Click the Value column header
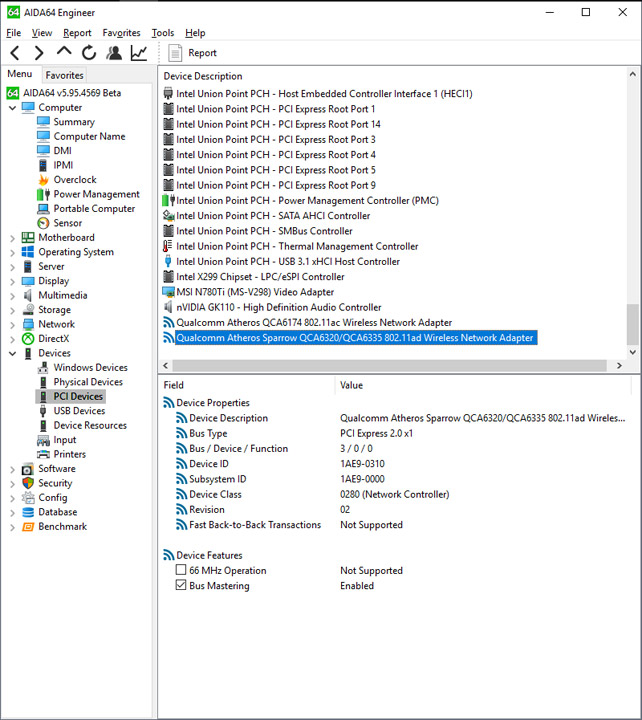The height and width of the screenshot is (720, 642). click(351, 385)
